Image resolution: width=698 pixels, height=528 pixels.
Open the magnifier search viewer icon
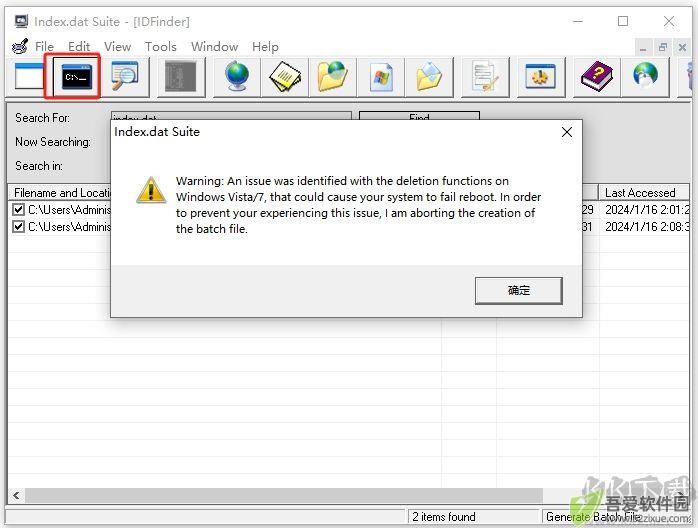[x=125, y=76]
